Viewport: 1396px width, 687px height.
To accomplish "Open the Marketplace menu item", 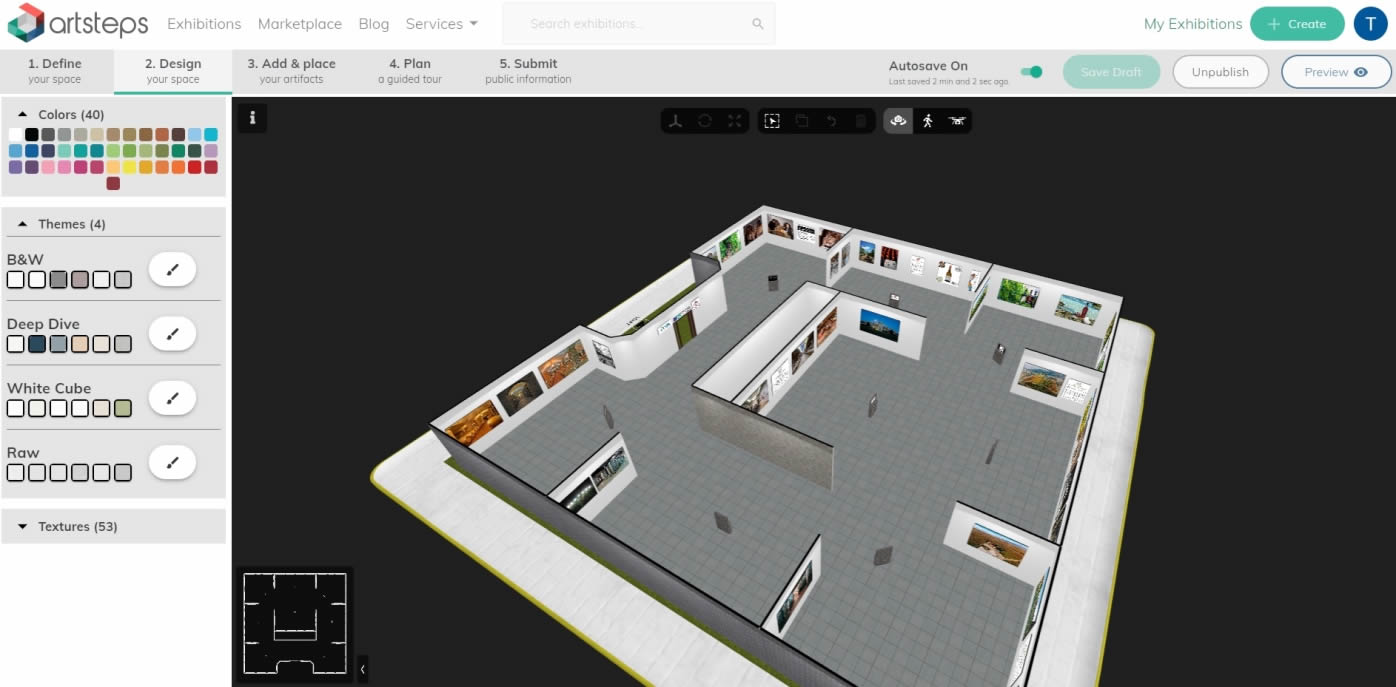I will tap(299, 24).
